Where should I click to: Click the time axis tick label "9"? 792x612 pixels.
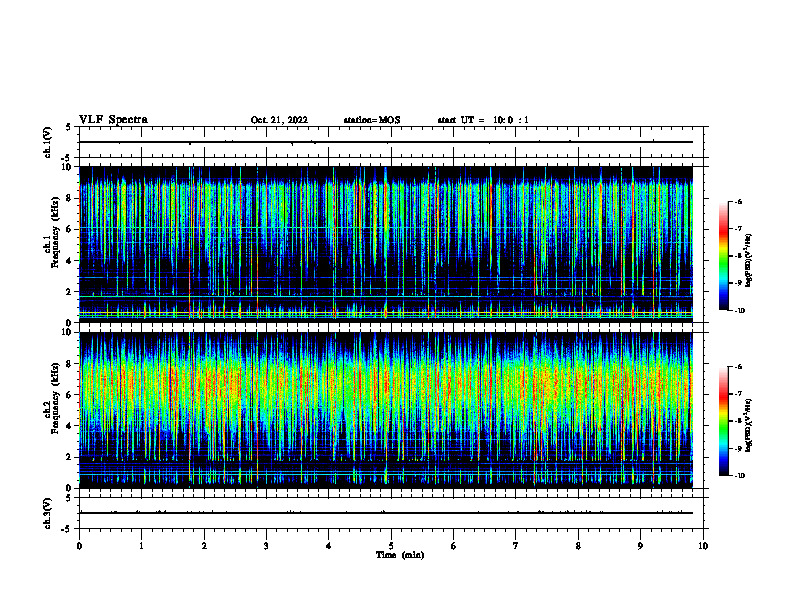640,546
